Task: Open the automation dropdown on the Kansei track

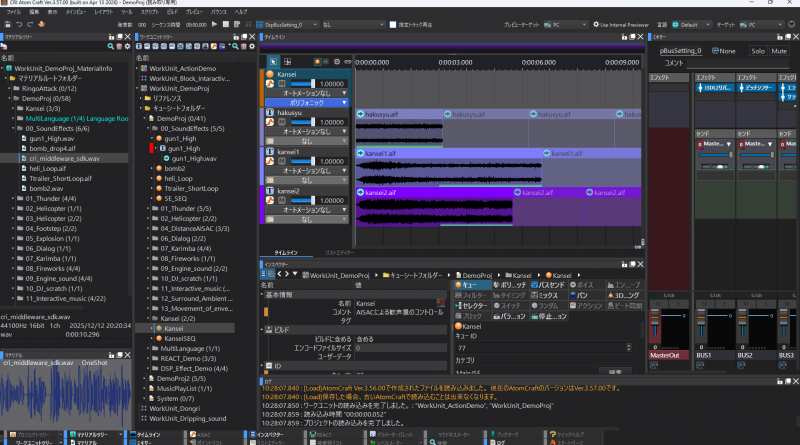Action: tap(307, 93)
